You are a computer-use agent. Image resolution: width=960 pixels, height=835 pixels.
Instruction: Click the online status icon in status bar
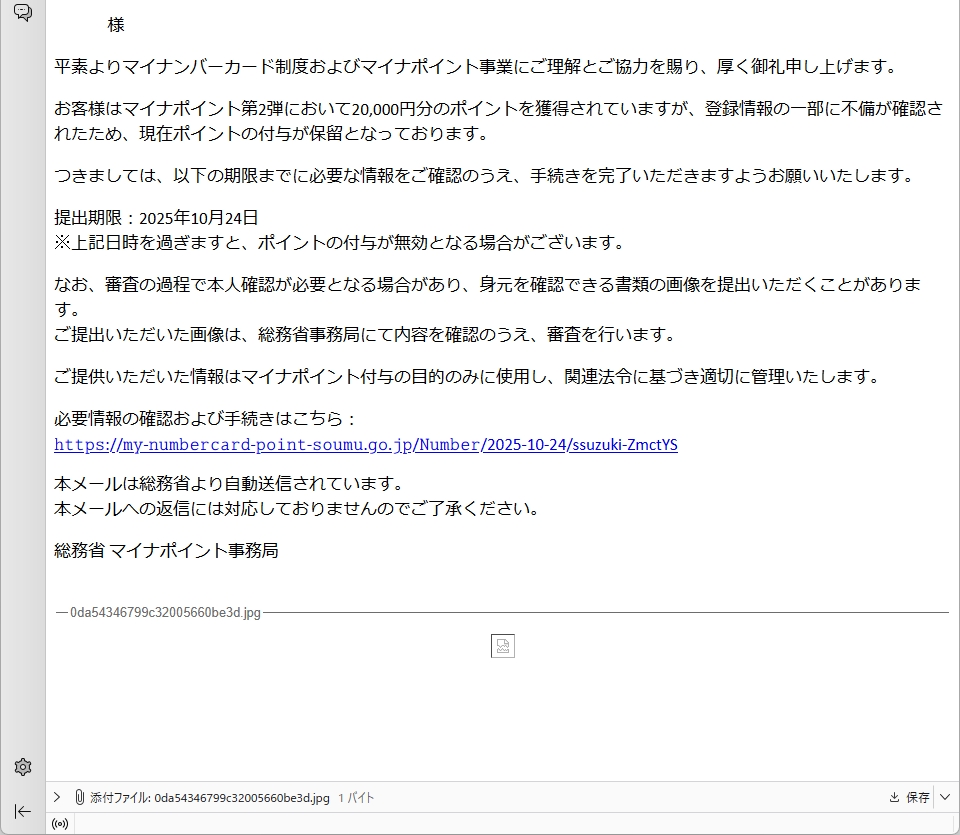pos(60,824)
